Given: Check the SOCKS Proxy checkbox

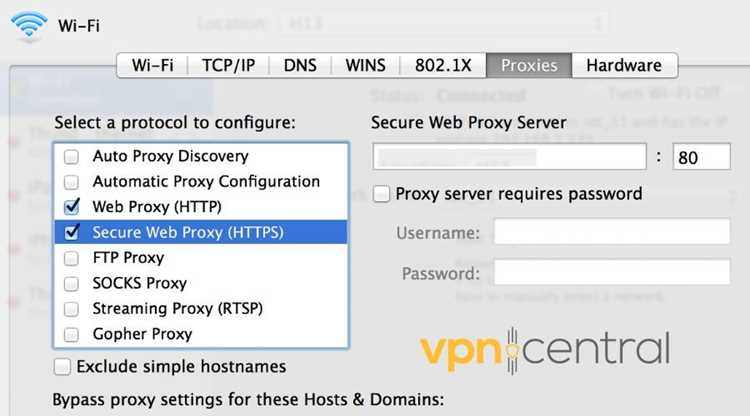Looking at the screenshot, I should (x=71, y=284).
